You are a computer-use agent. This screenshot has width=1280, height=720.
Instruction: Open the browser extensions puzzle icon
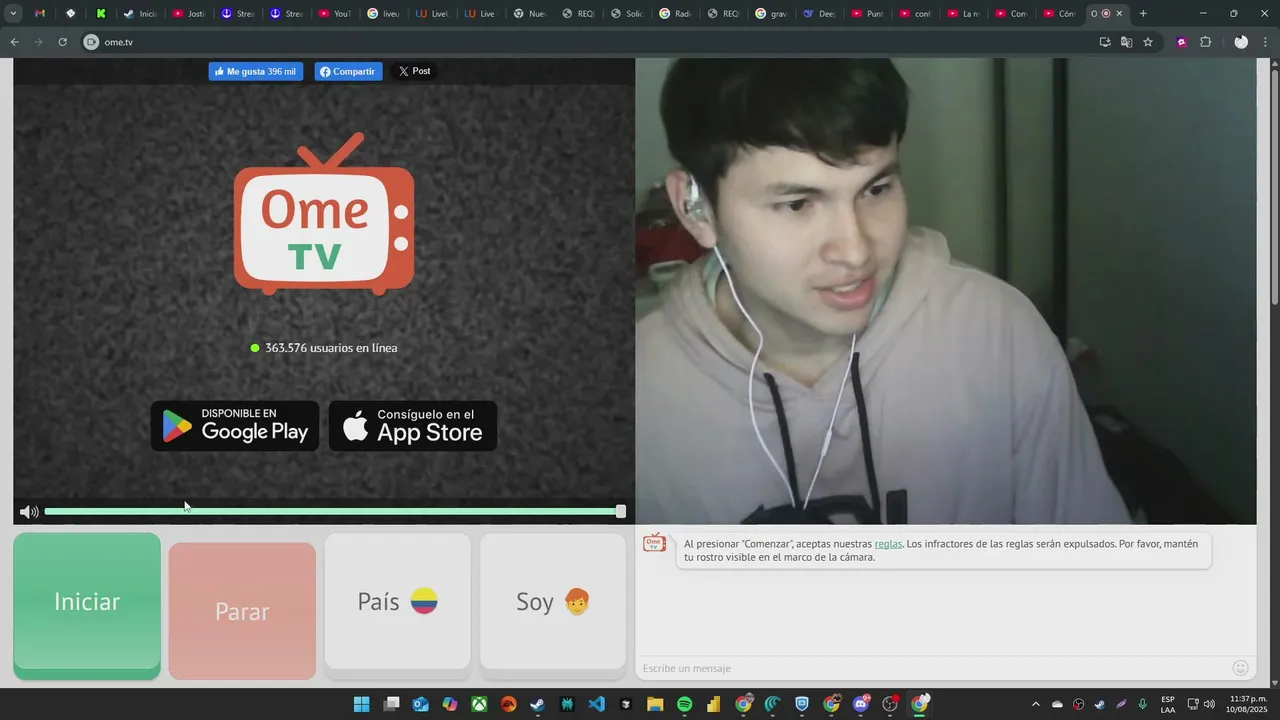1205,42
